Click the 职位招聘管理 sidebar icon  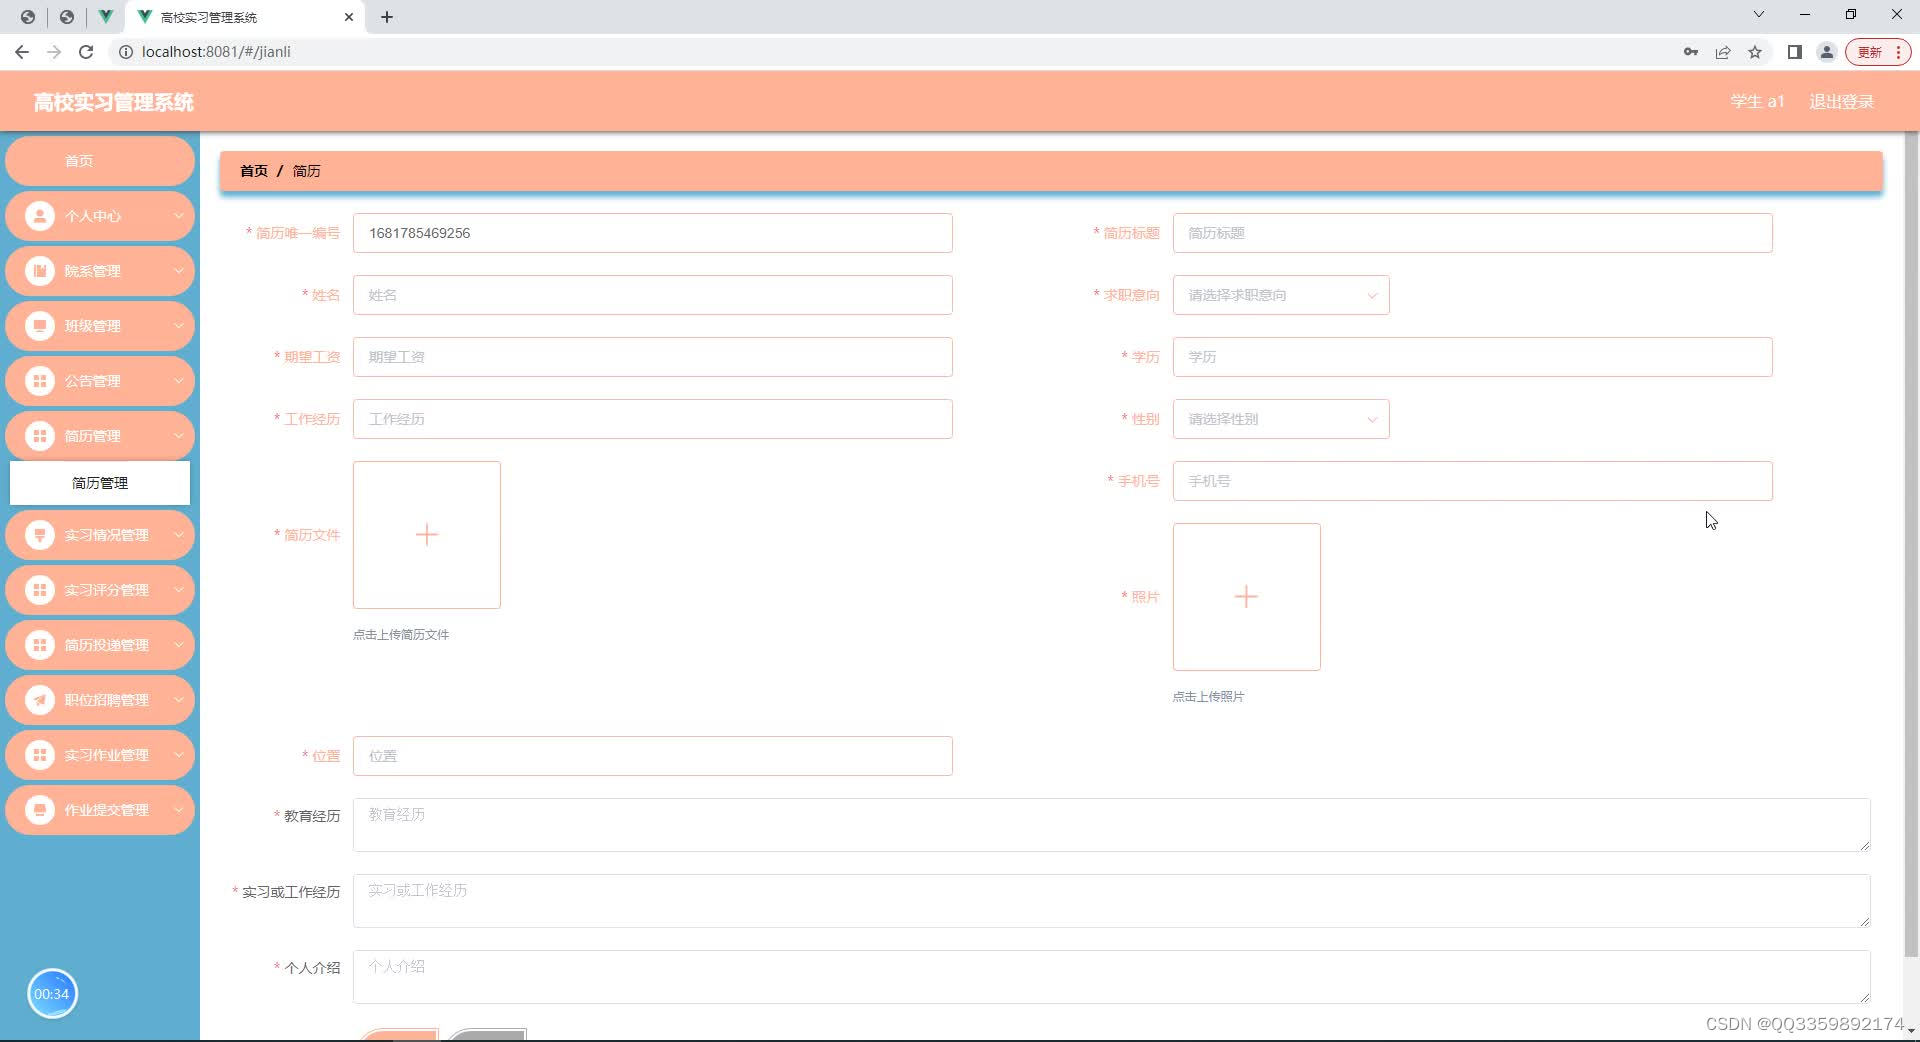(x=40, y=700)
